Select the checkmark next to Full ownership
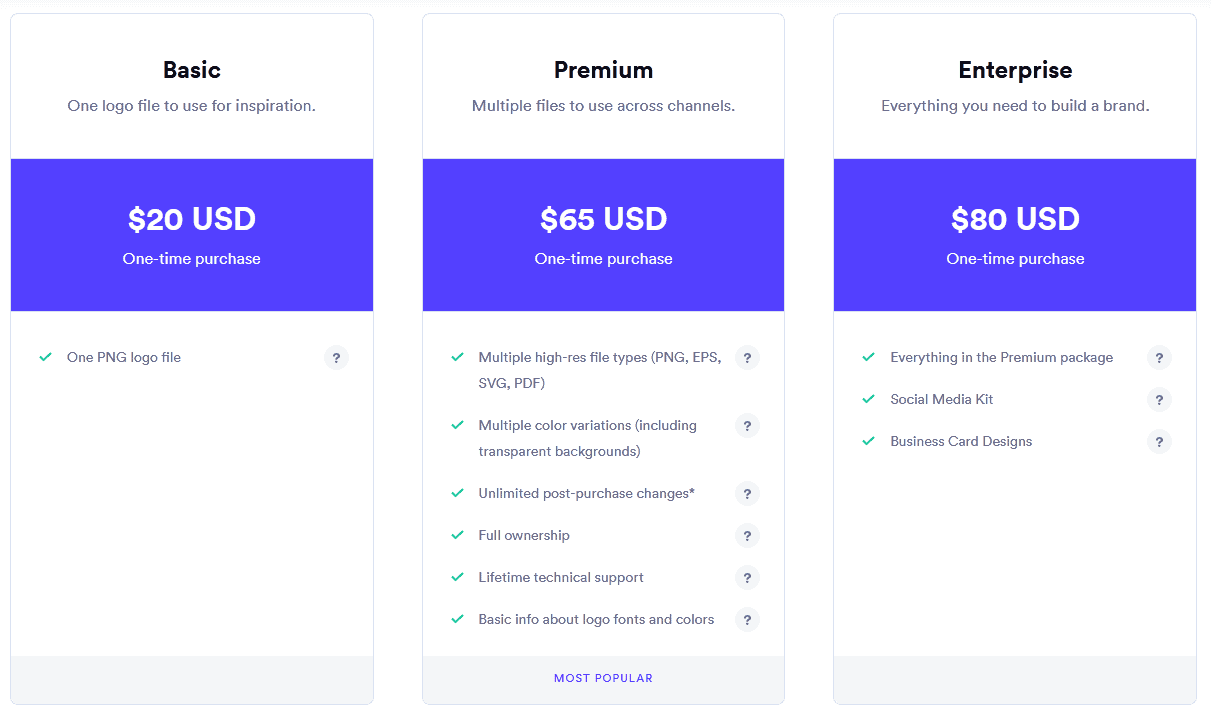Viewport: 1211px width, 714px height. click(x=458, y=535)
